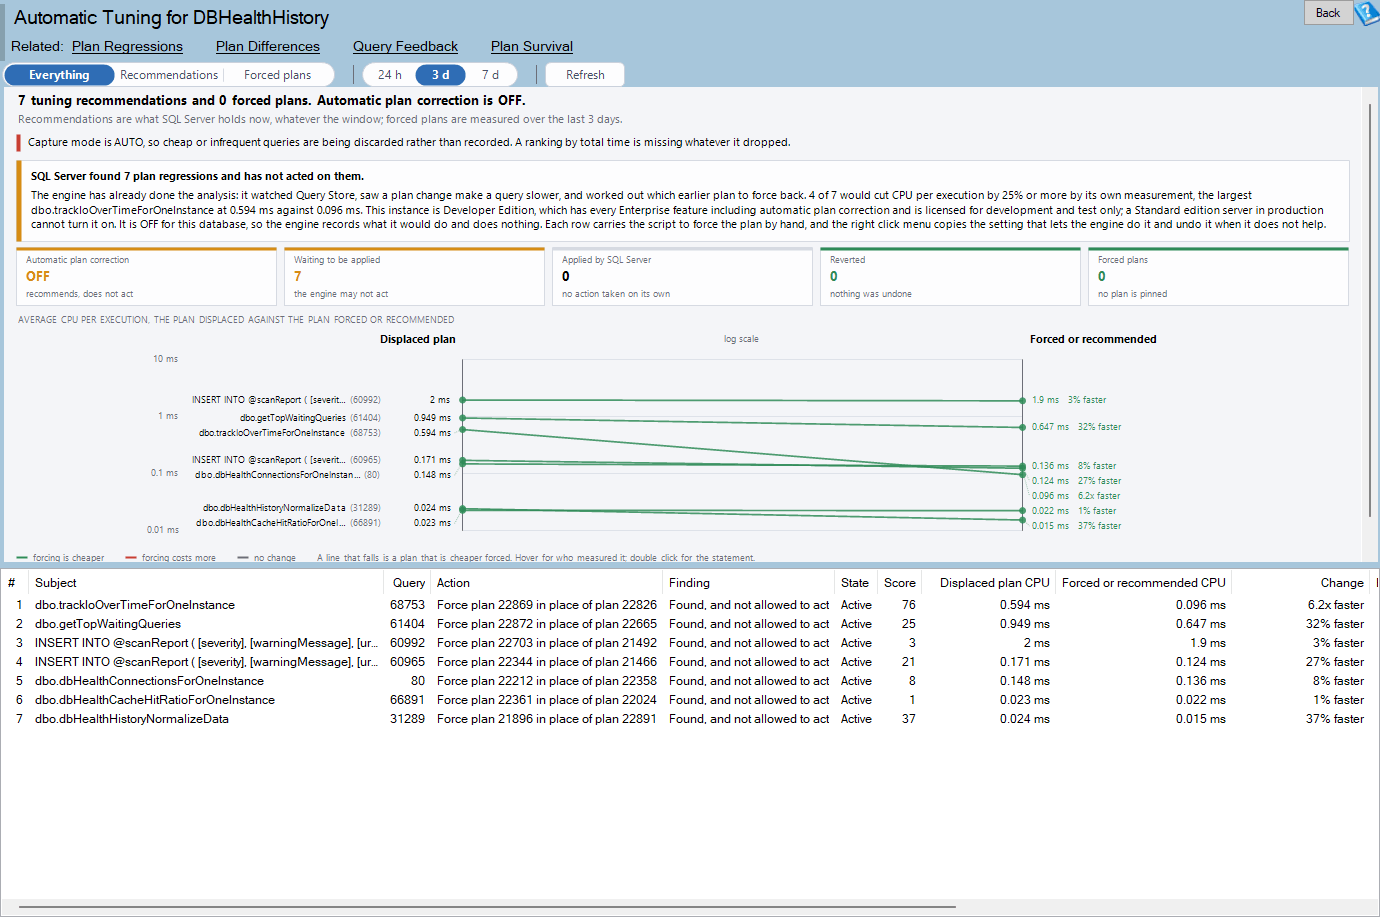Choose the 7 d time window
The image size is (1380, 917).
coord(490,75)
